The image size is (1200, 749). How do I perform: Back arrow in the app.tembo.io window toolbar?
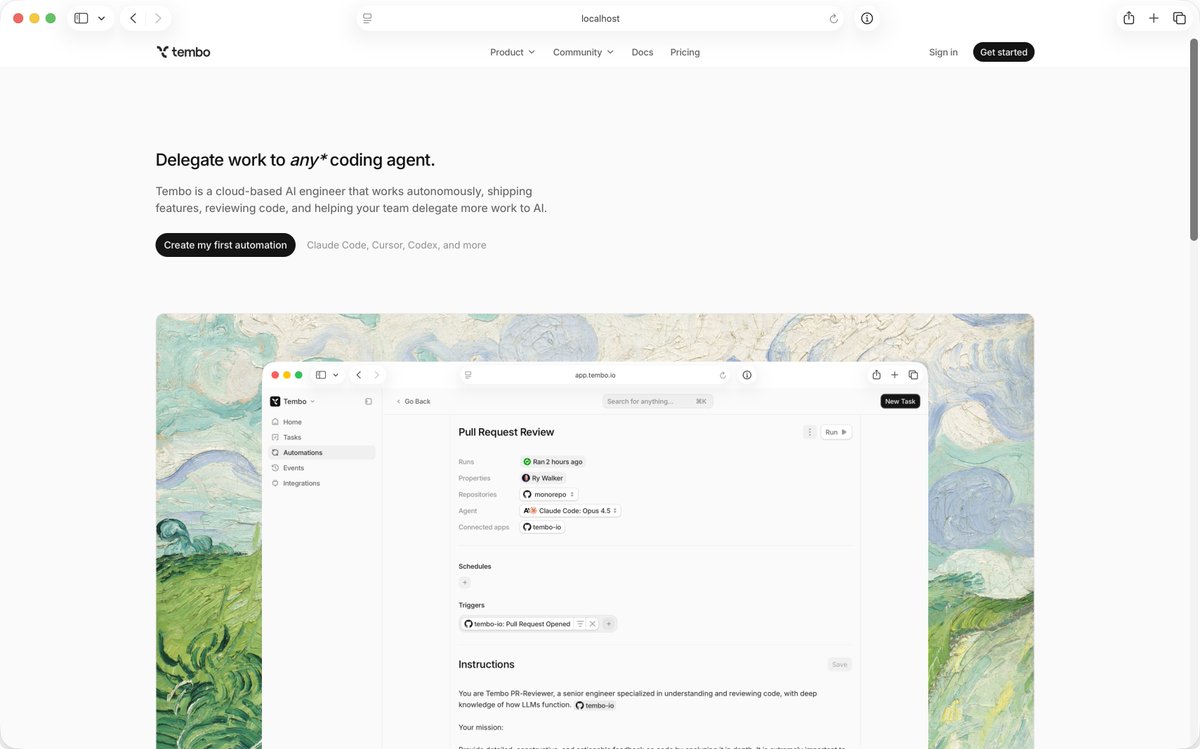(x=358, y=375)
